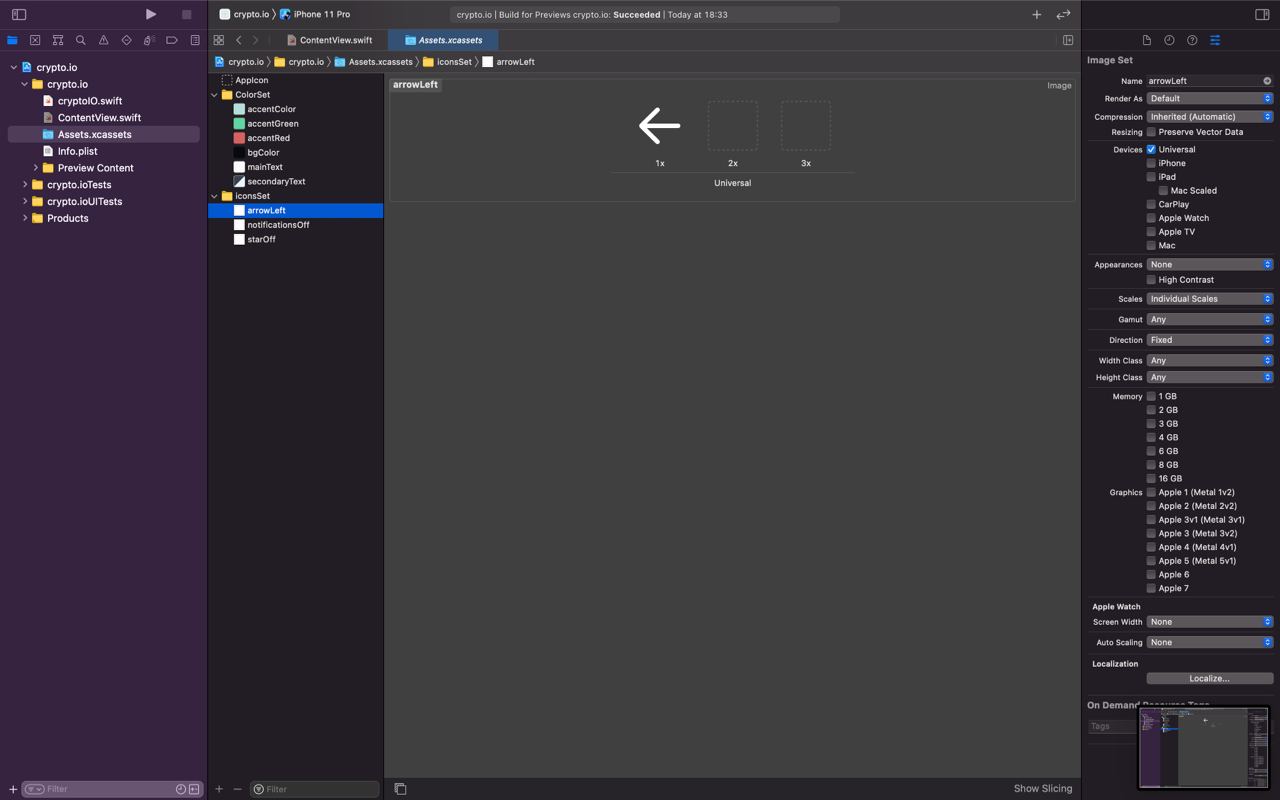Open the breakpoint navigator
Image resolution: width=1280 pixels, height=800 pixels.
point(172,40)
